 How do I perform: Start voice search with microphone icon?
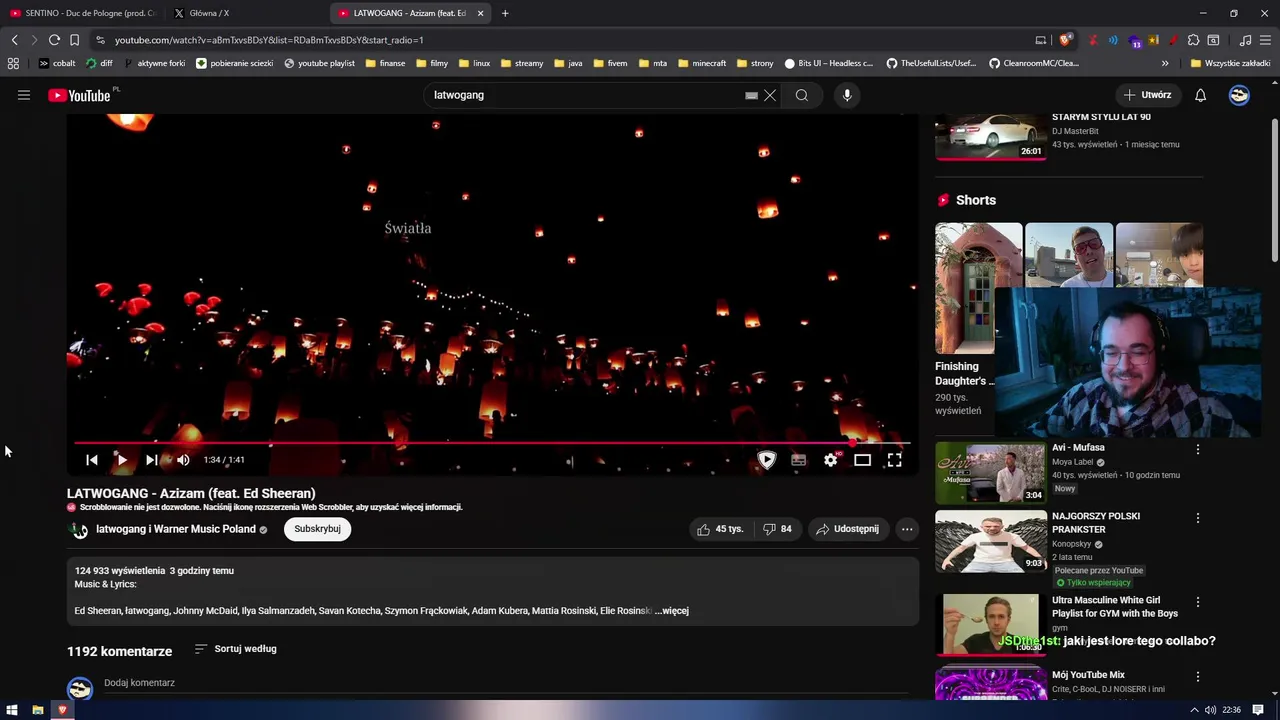coord(847,95)
